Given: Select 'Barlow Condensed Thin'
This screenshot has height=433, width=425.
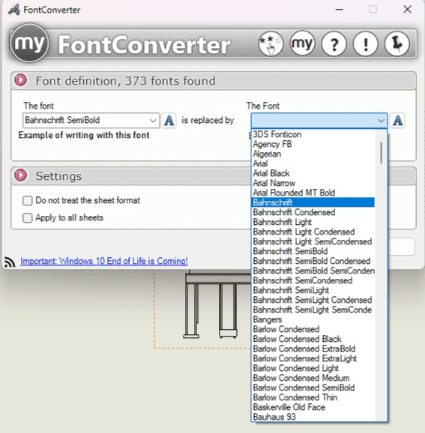Looking at the screenshot, I should coord(313,397).
